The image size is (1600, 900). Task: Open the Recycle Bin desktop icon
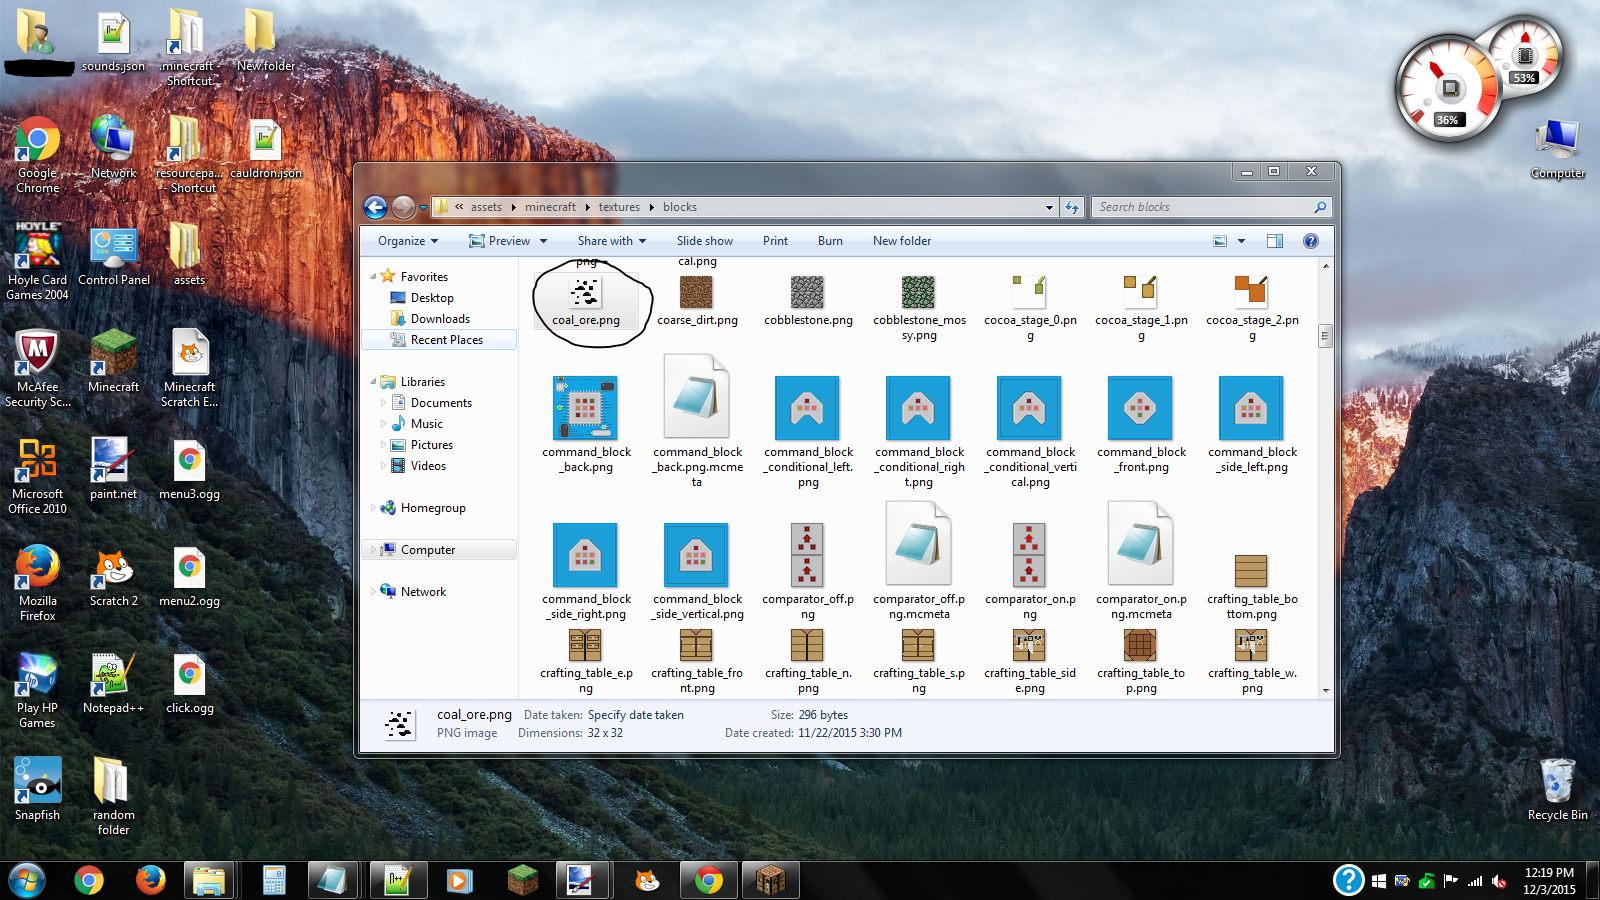pyautogui.click(x=1557, y=782)
